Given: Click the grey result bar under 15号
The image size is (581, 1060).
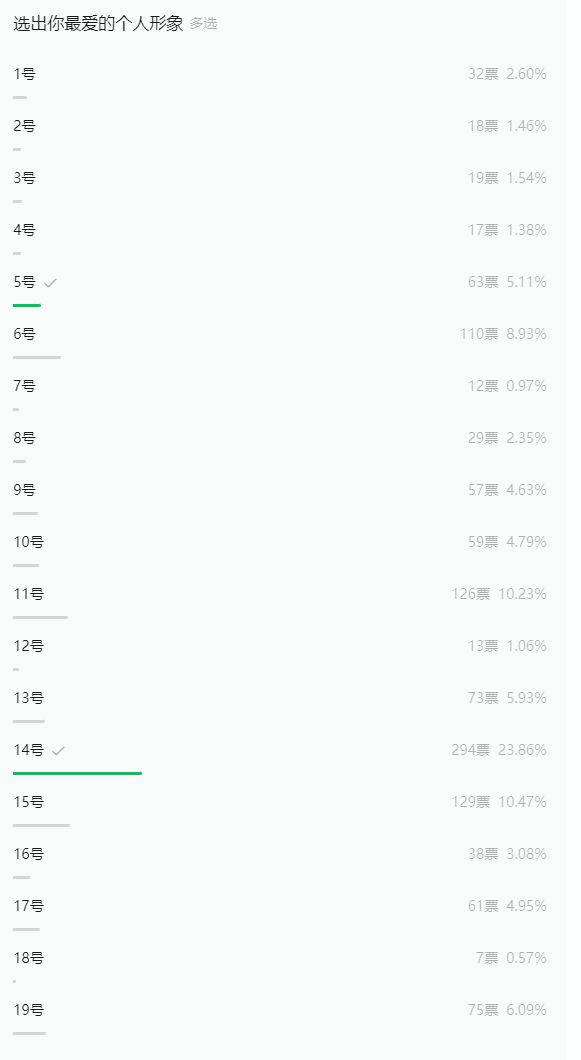Looking at the screenshot, I should pos(41,825).
